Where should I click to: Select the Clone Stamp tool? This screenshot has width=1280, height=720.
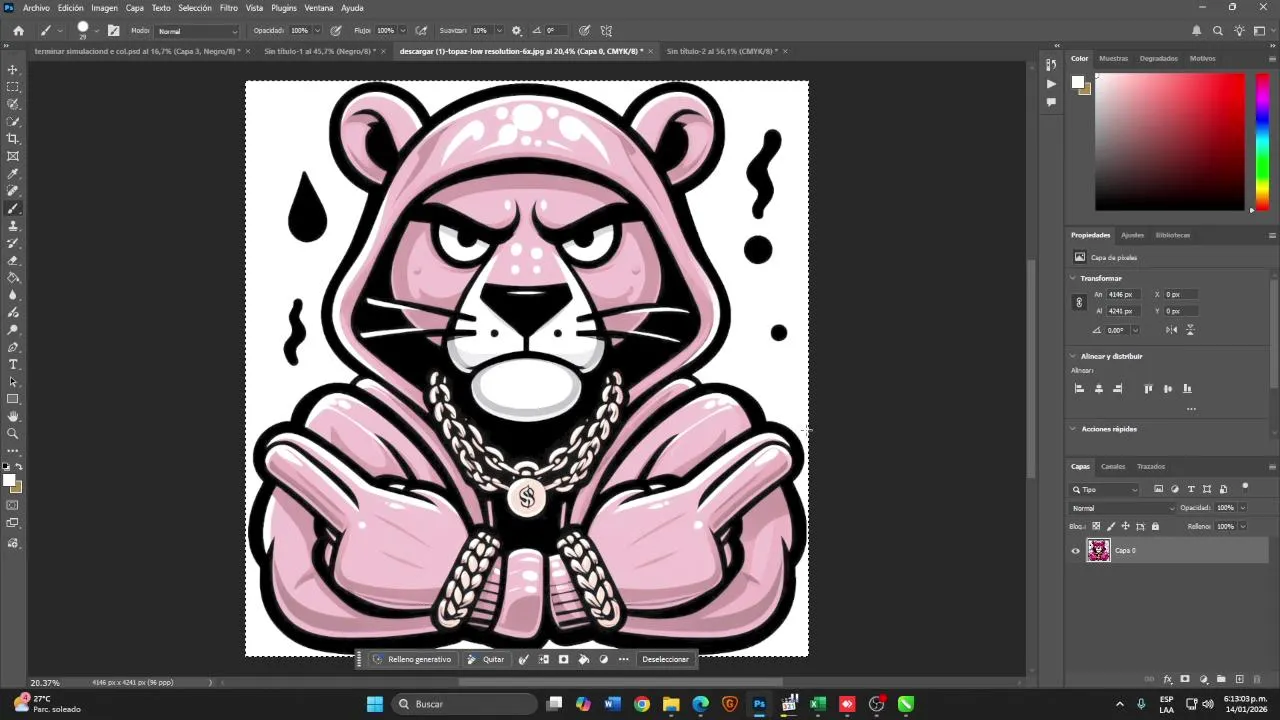13,226
